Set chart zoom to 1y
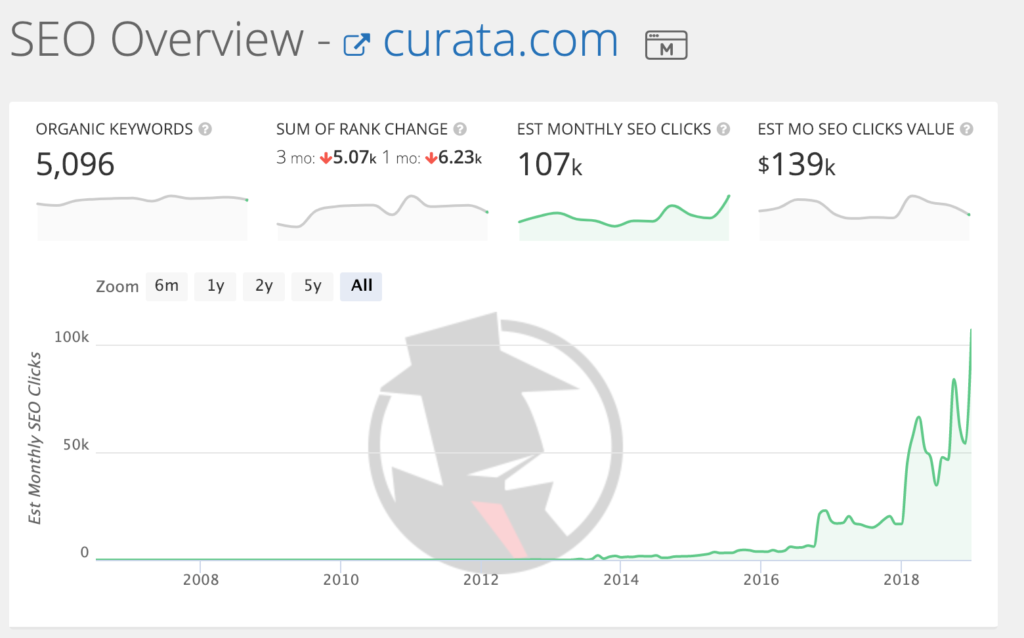The image size is (1024, 638). click(x=216, y=286)
